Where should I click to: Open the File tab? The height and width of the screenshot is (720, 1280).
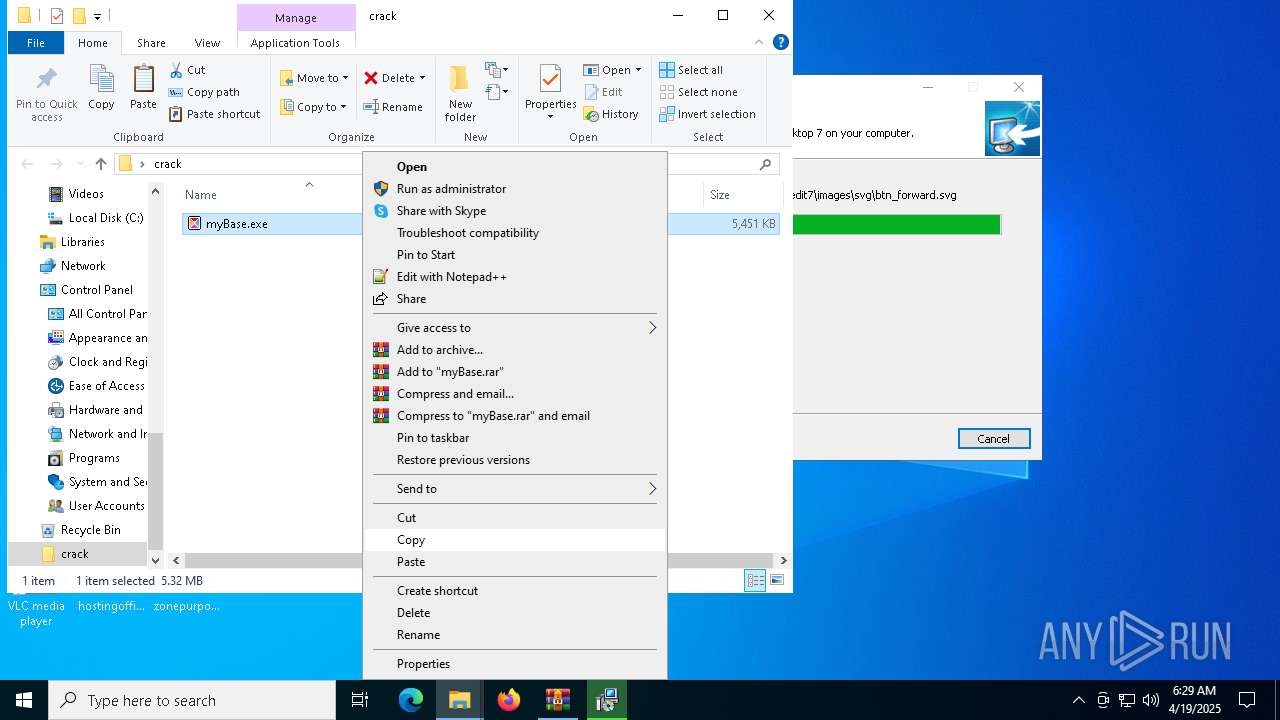pos(36,43)
